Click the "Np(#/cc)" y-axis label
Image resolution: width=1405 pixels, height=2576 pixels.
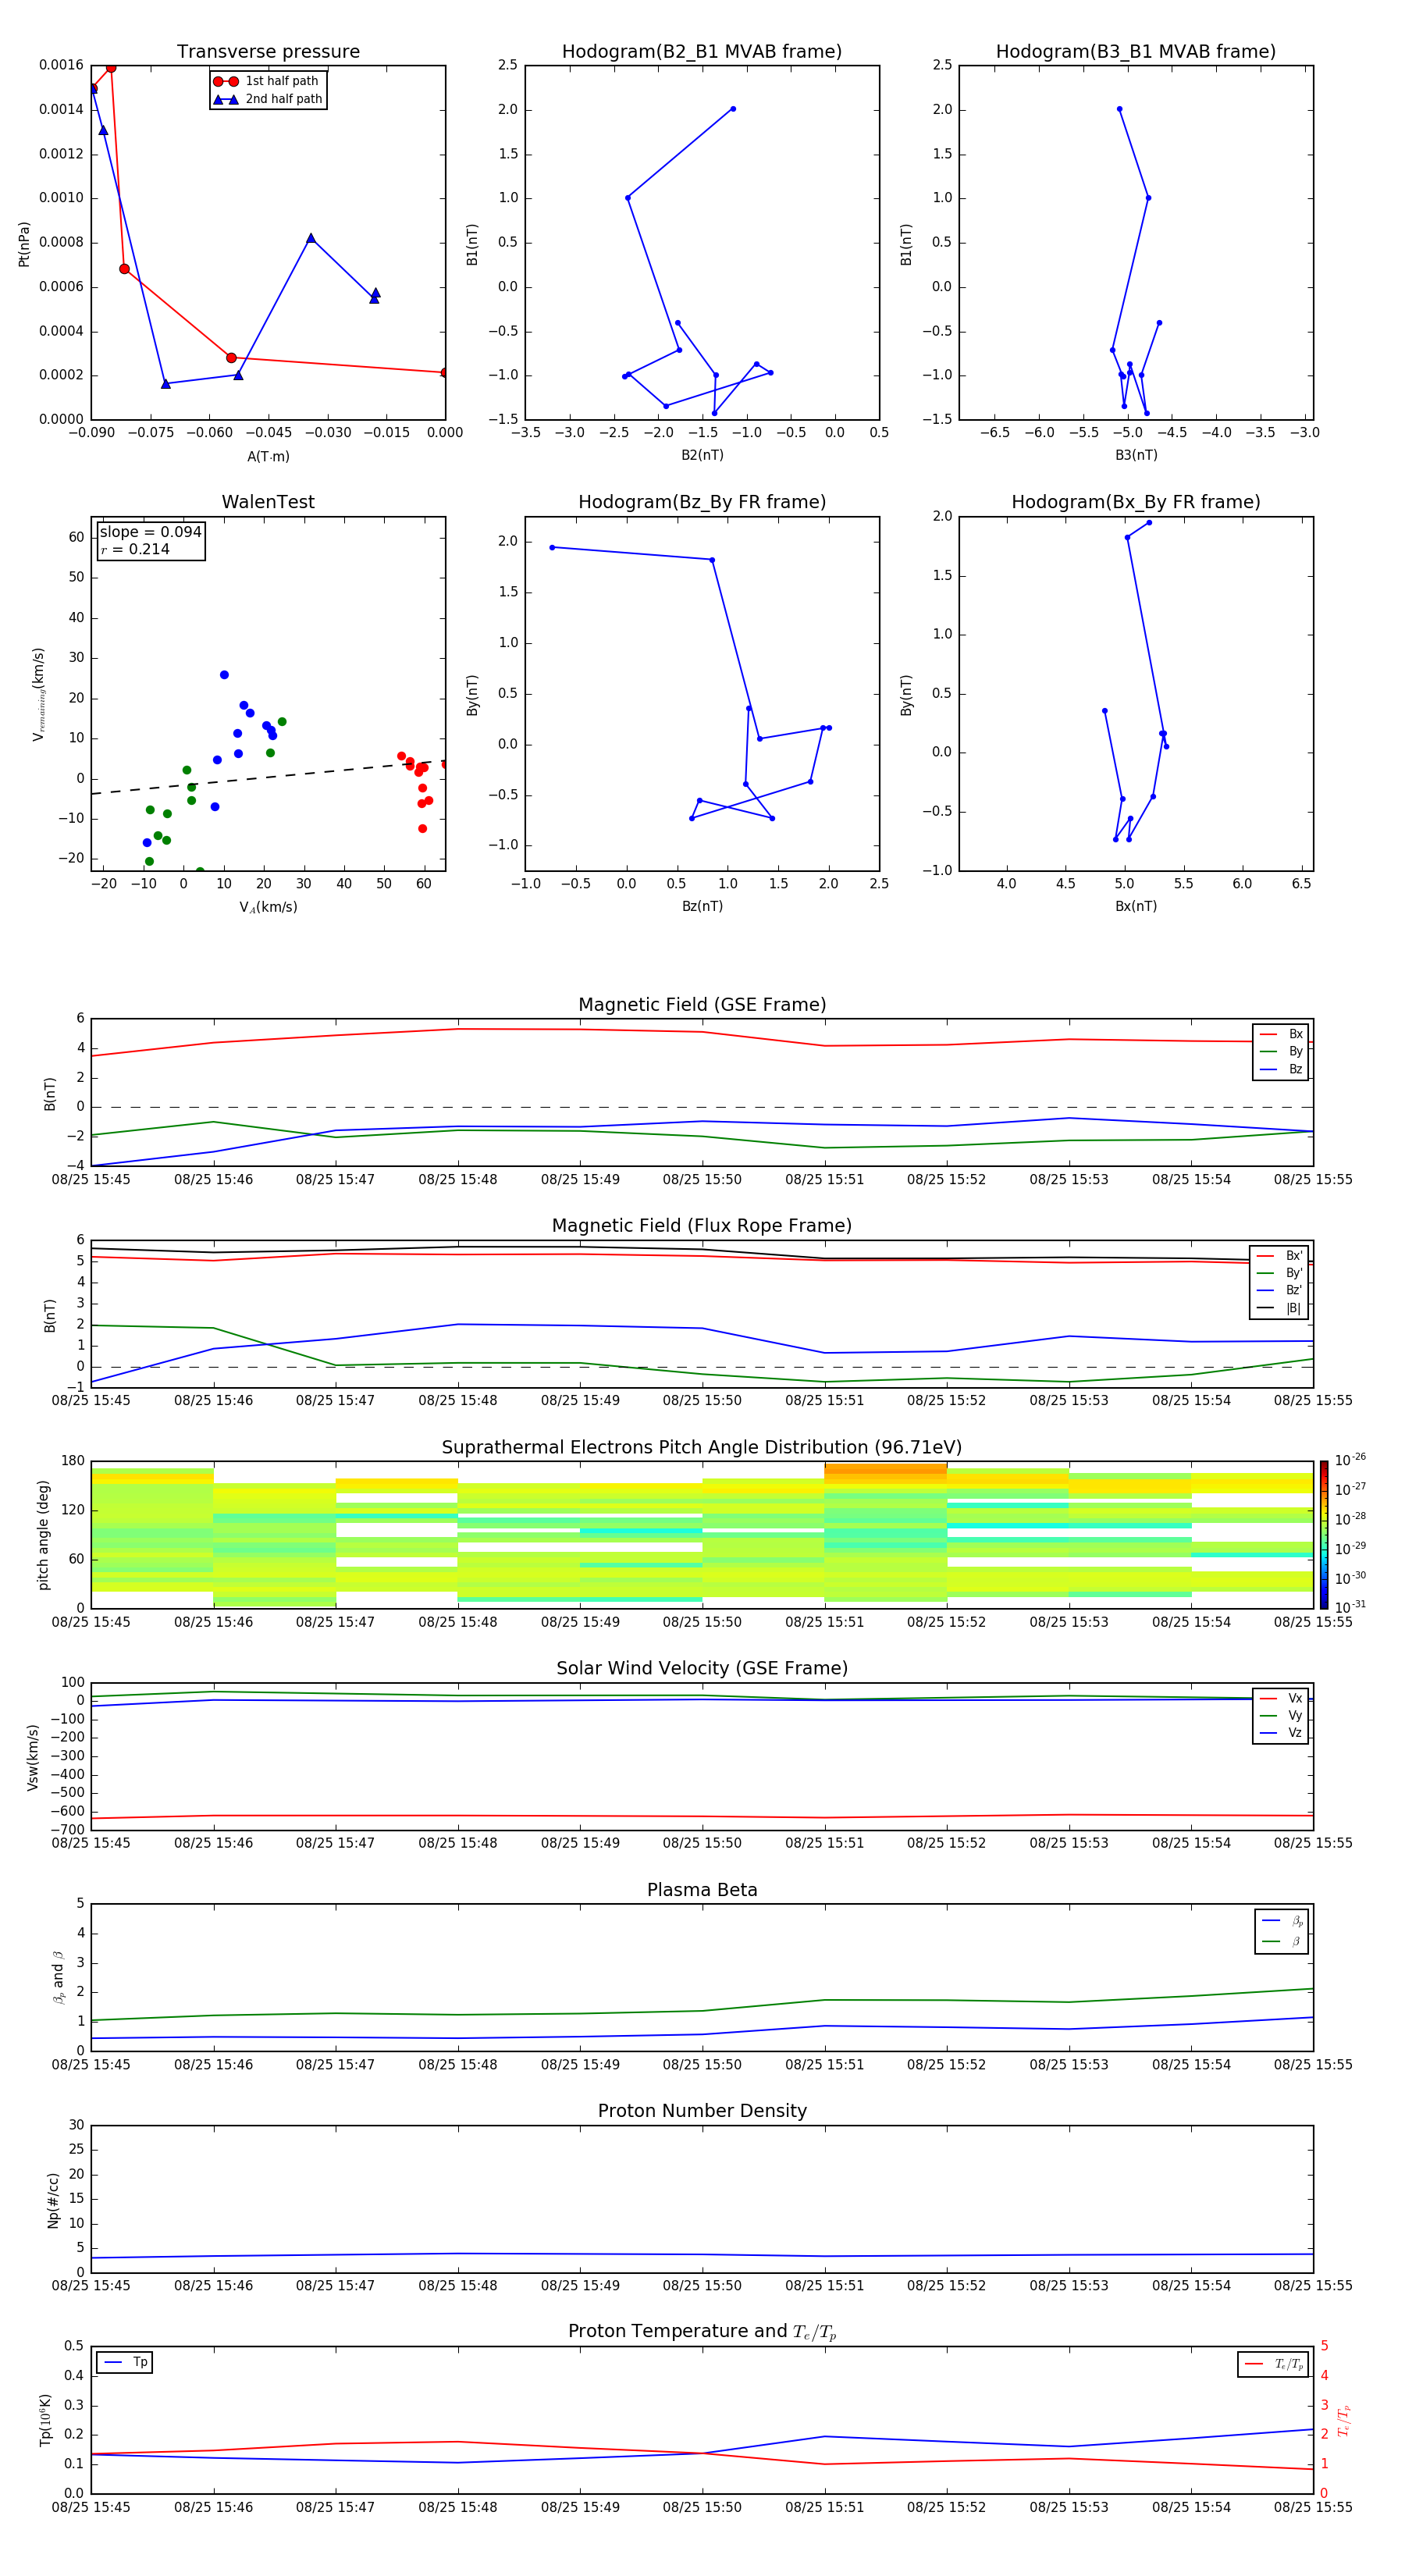click(x=53, y=2200)
